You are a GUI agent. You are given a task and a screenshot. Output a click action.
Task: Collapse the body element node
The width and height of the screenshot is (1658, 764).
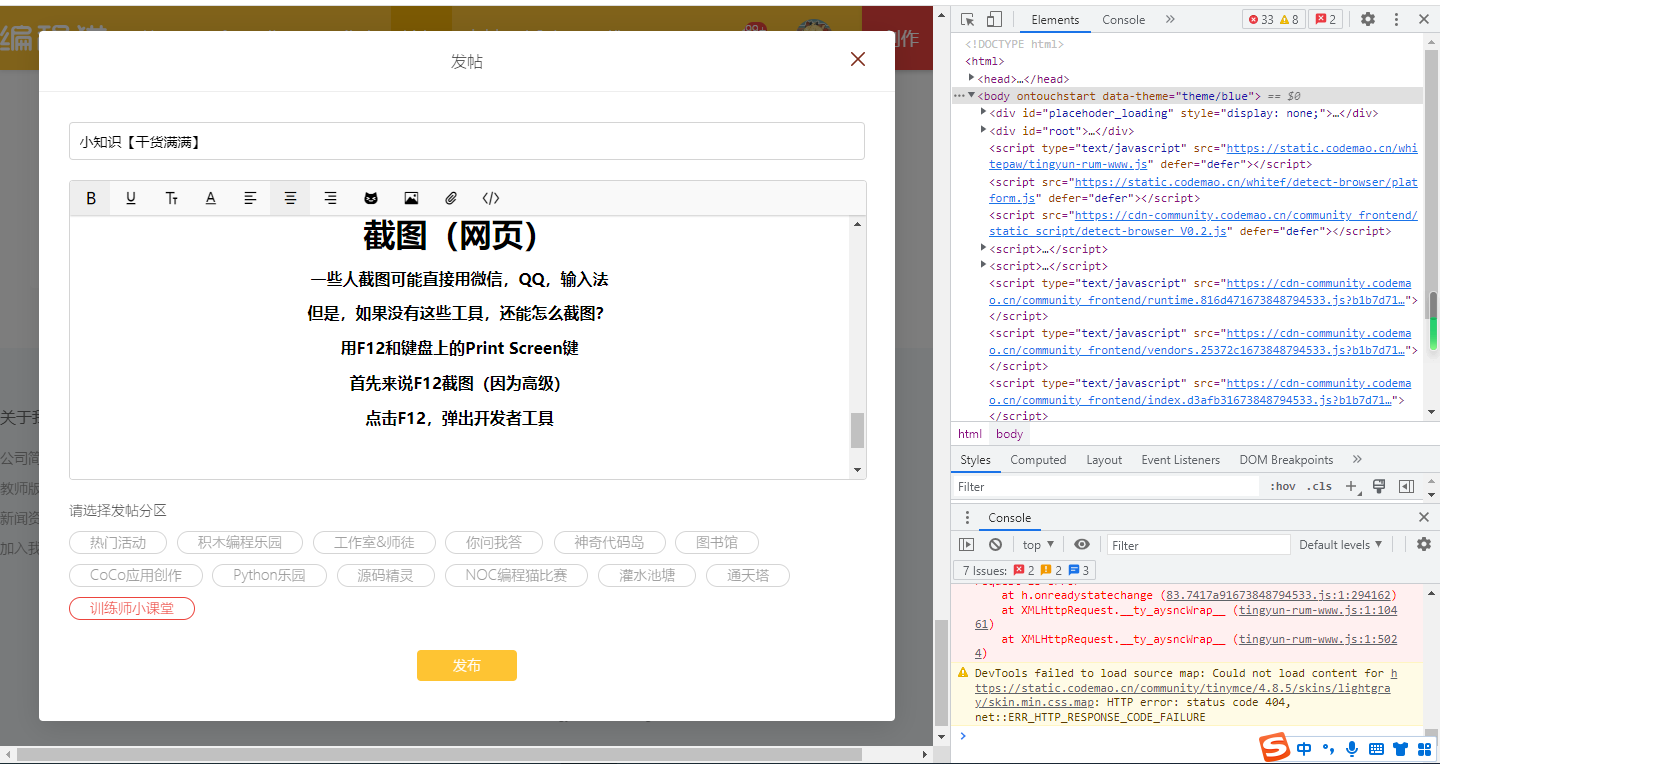971,95
